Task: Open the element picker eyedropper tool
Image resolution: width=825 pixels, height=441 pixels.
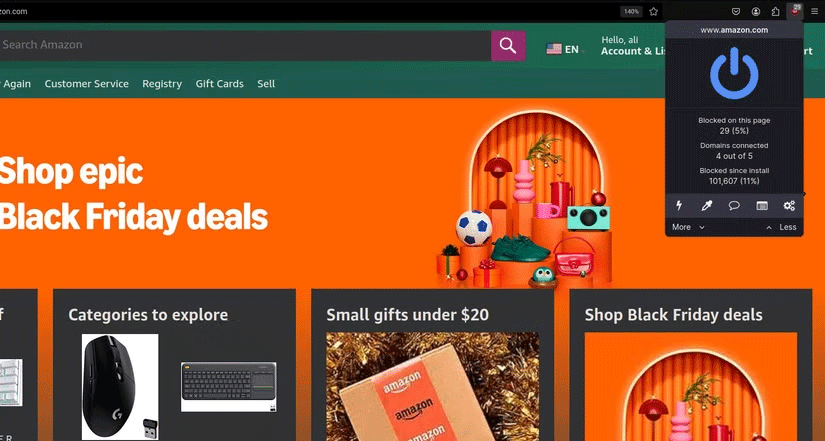Action: point(707,206)
